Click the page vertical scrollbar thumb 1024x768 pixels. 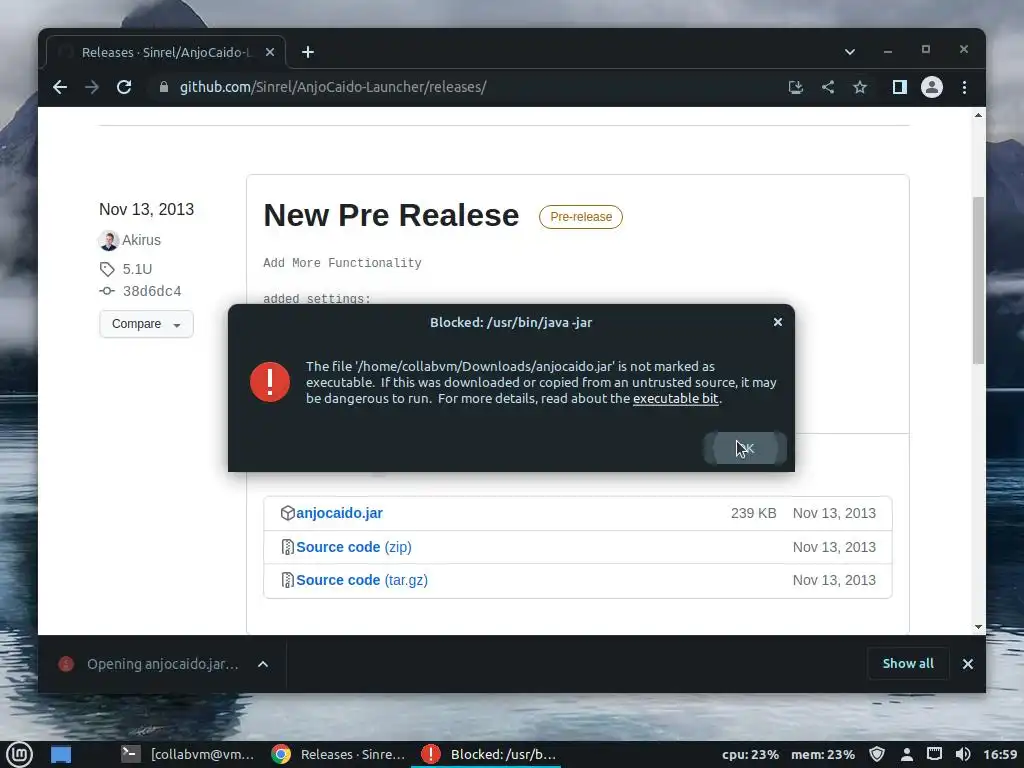(978, 280)
